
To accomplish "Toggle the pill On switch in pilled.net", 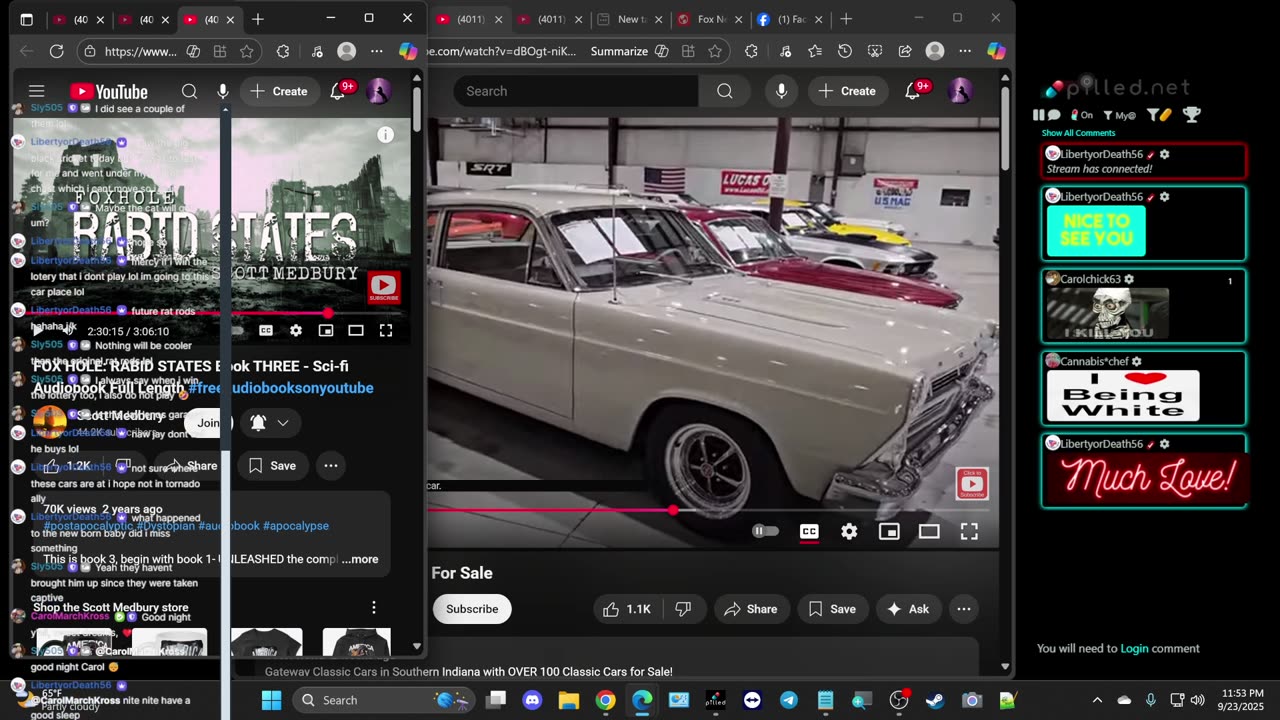I will (1081, 115).
